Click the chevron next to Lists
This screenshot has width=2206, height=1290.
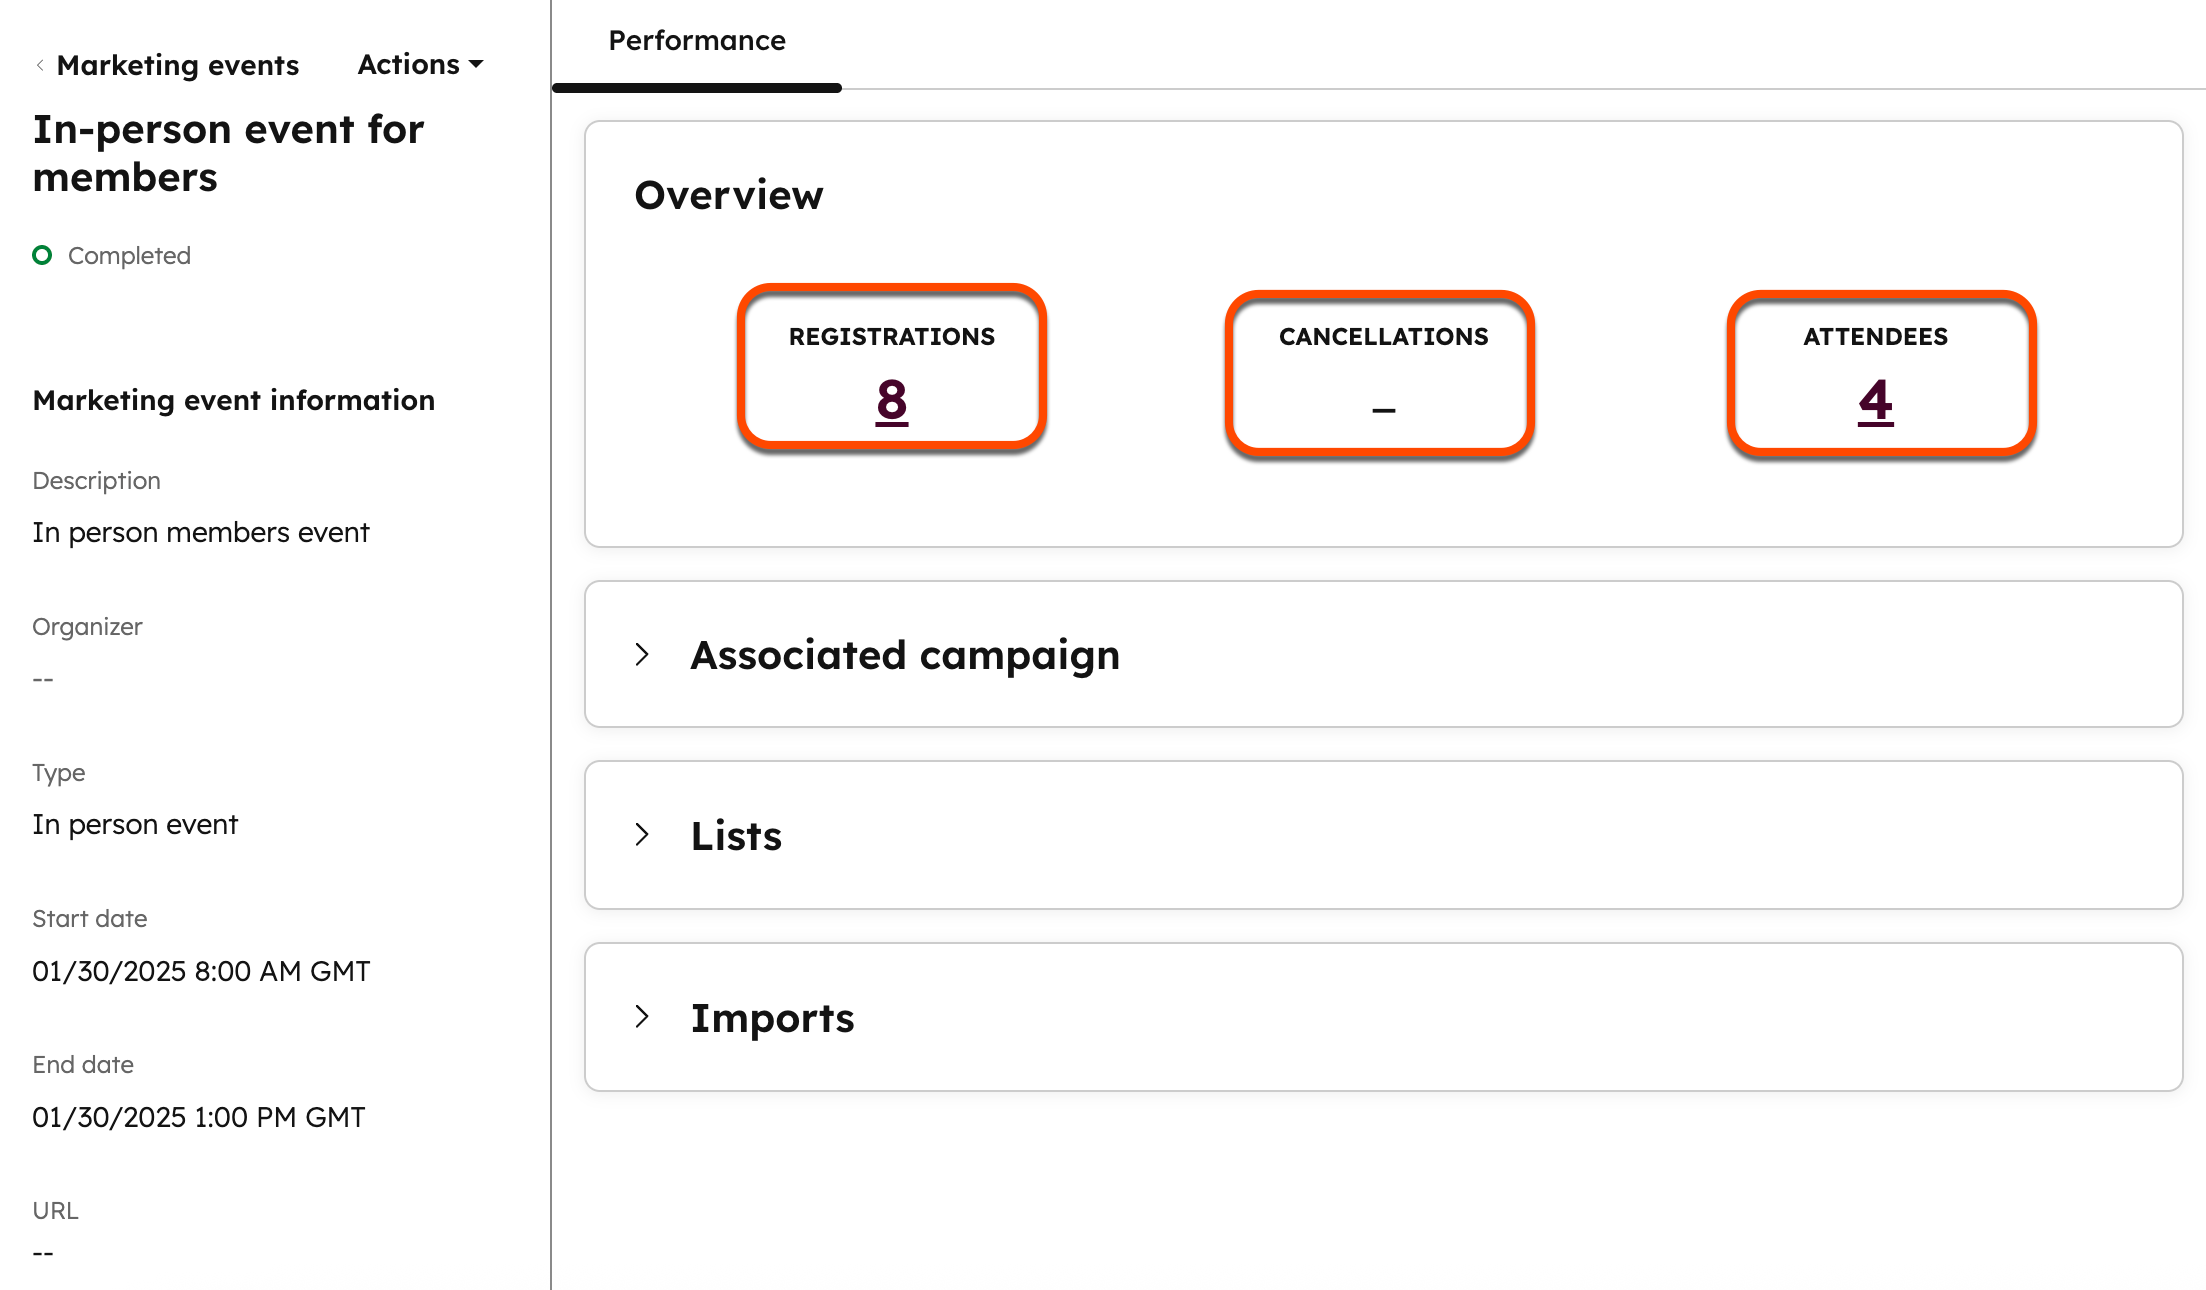point(643,835)
